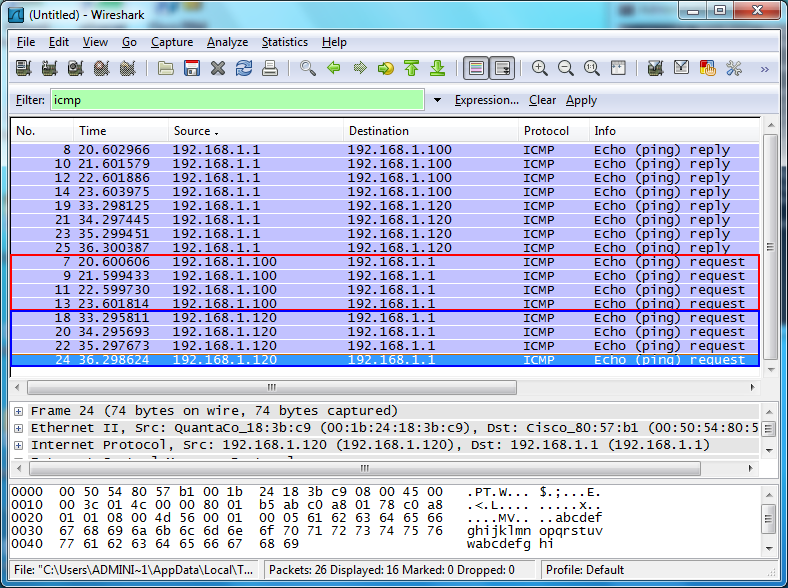Open the File menu

[26, 42]
